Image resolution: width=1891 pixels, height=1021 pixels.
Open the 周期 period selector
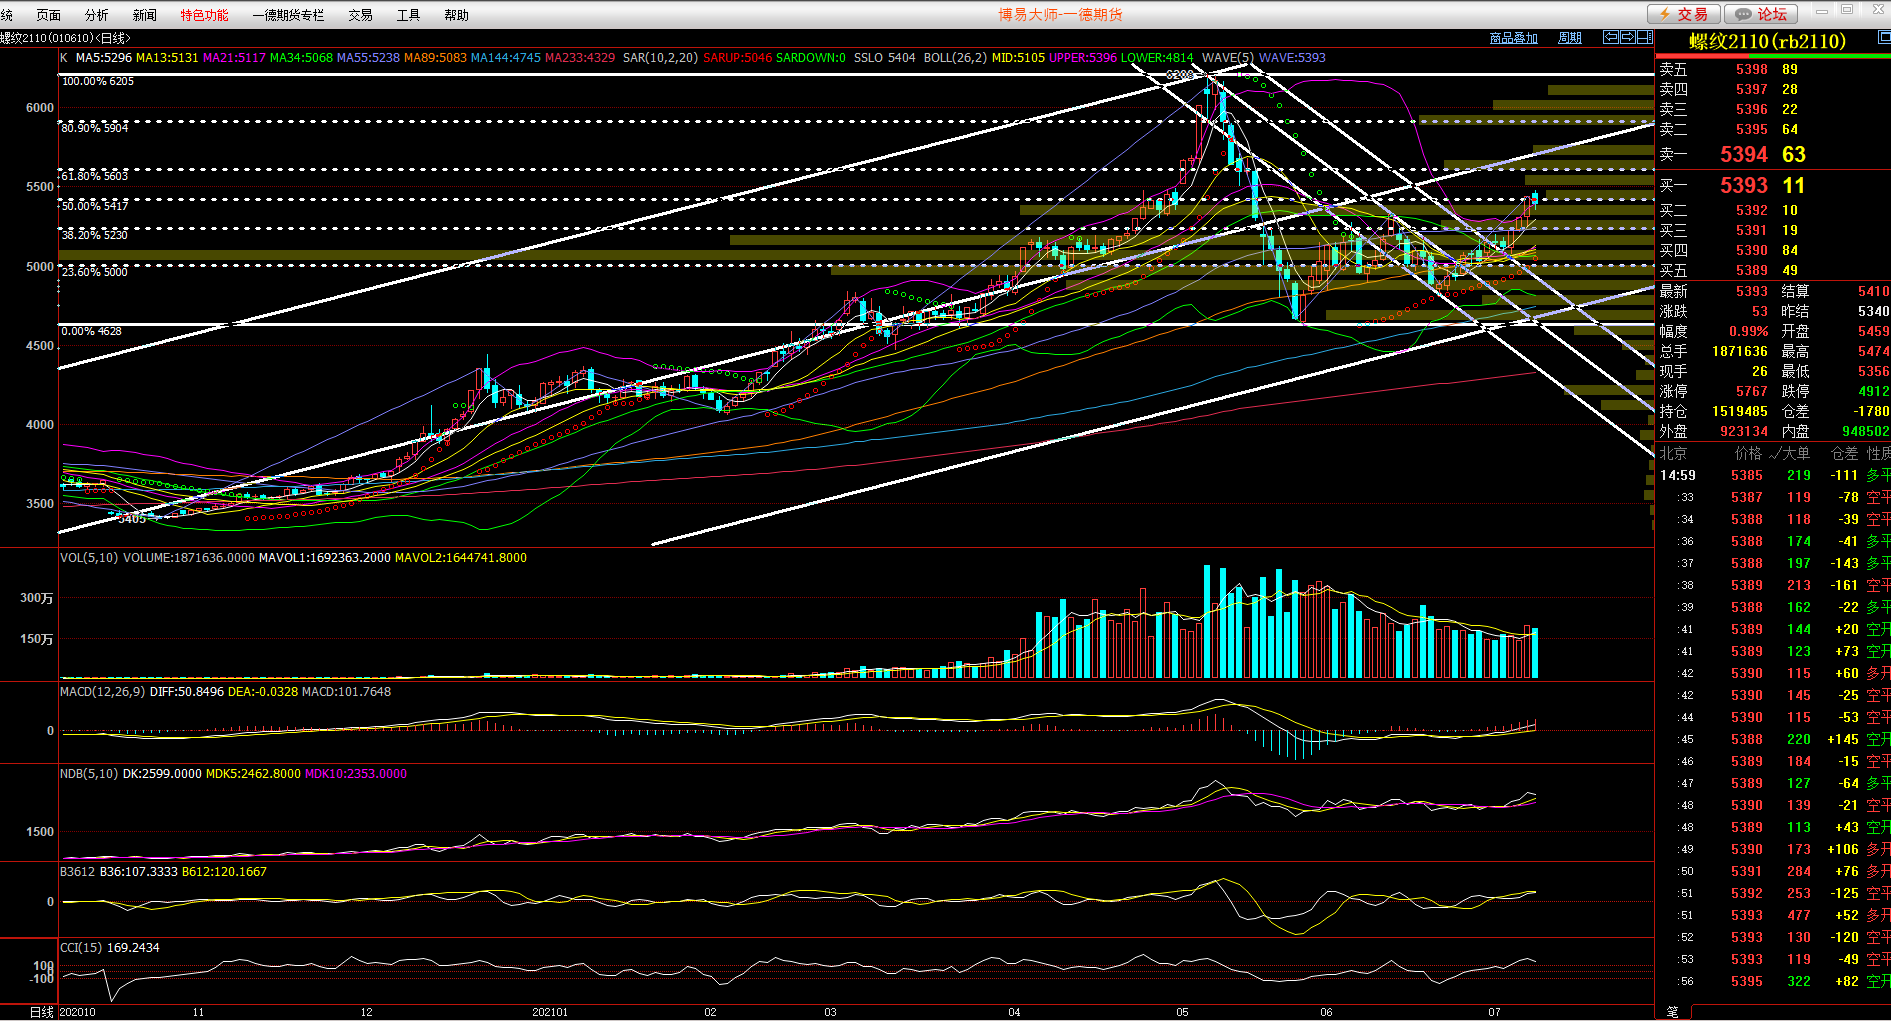(1569, 38)
